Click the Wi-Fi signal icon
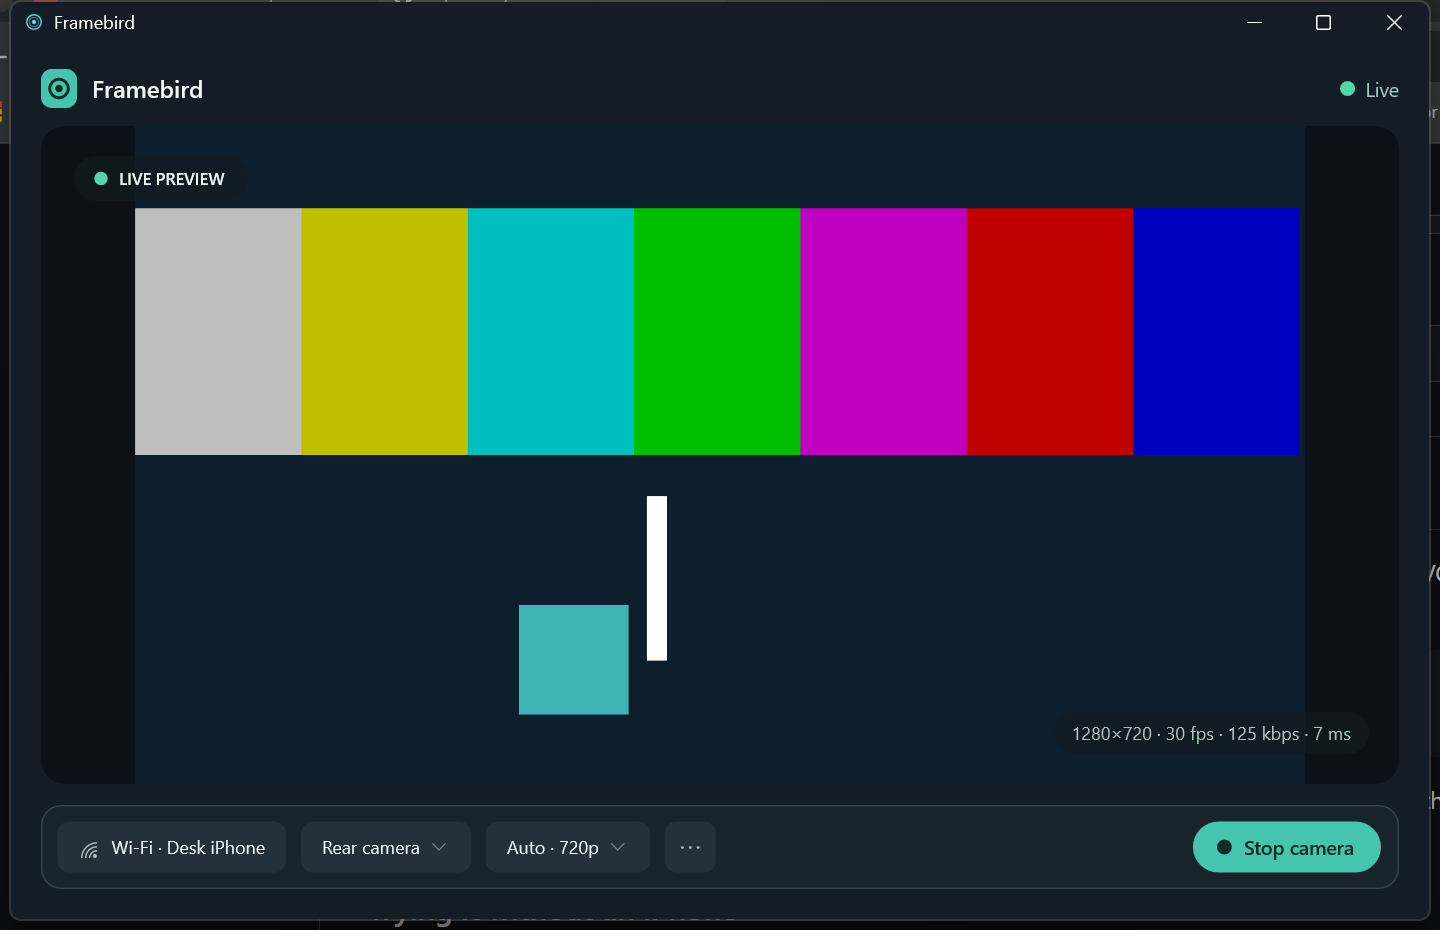 90,849
